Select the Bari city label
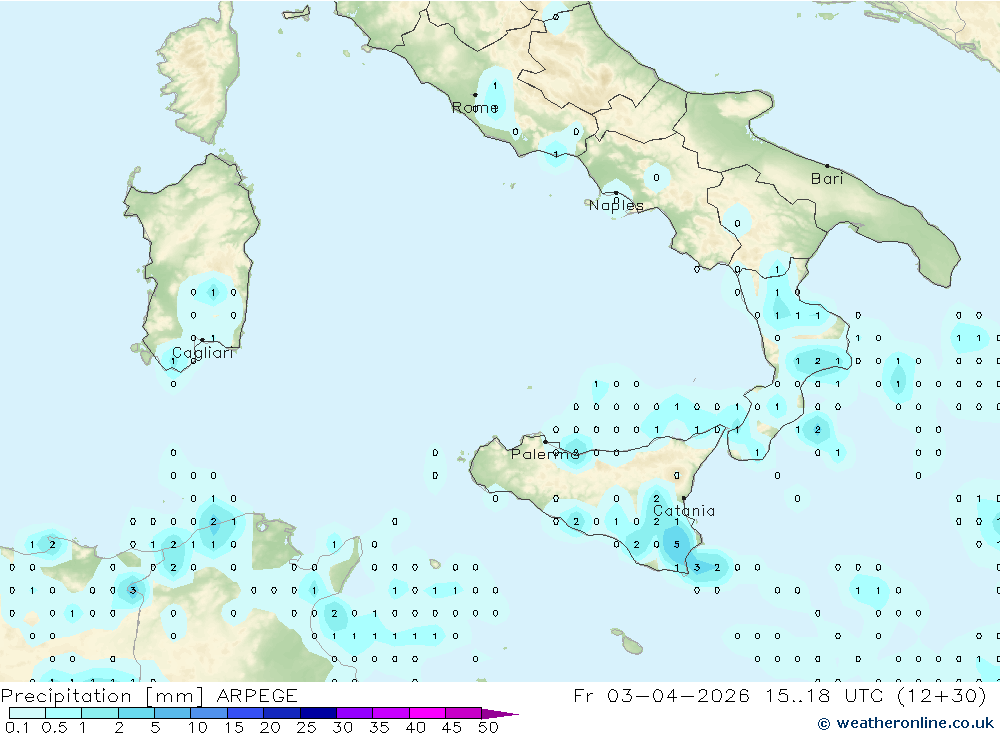This screenshot has width=1000, height=733. [827, 179]
